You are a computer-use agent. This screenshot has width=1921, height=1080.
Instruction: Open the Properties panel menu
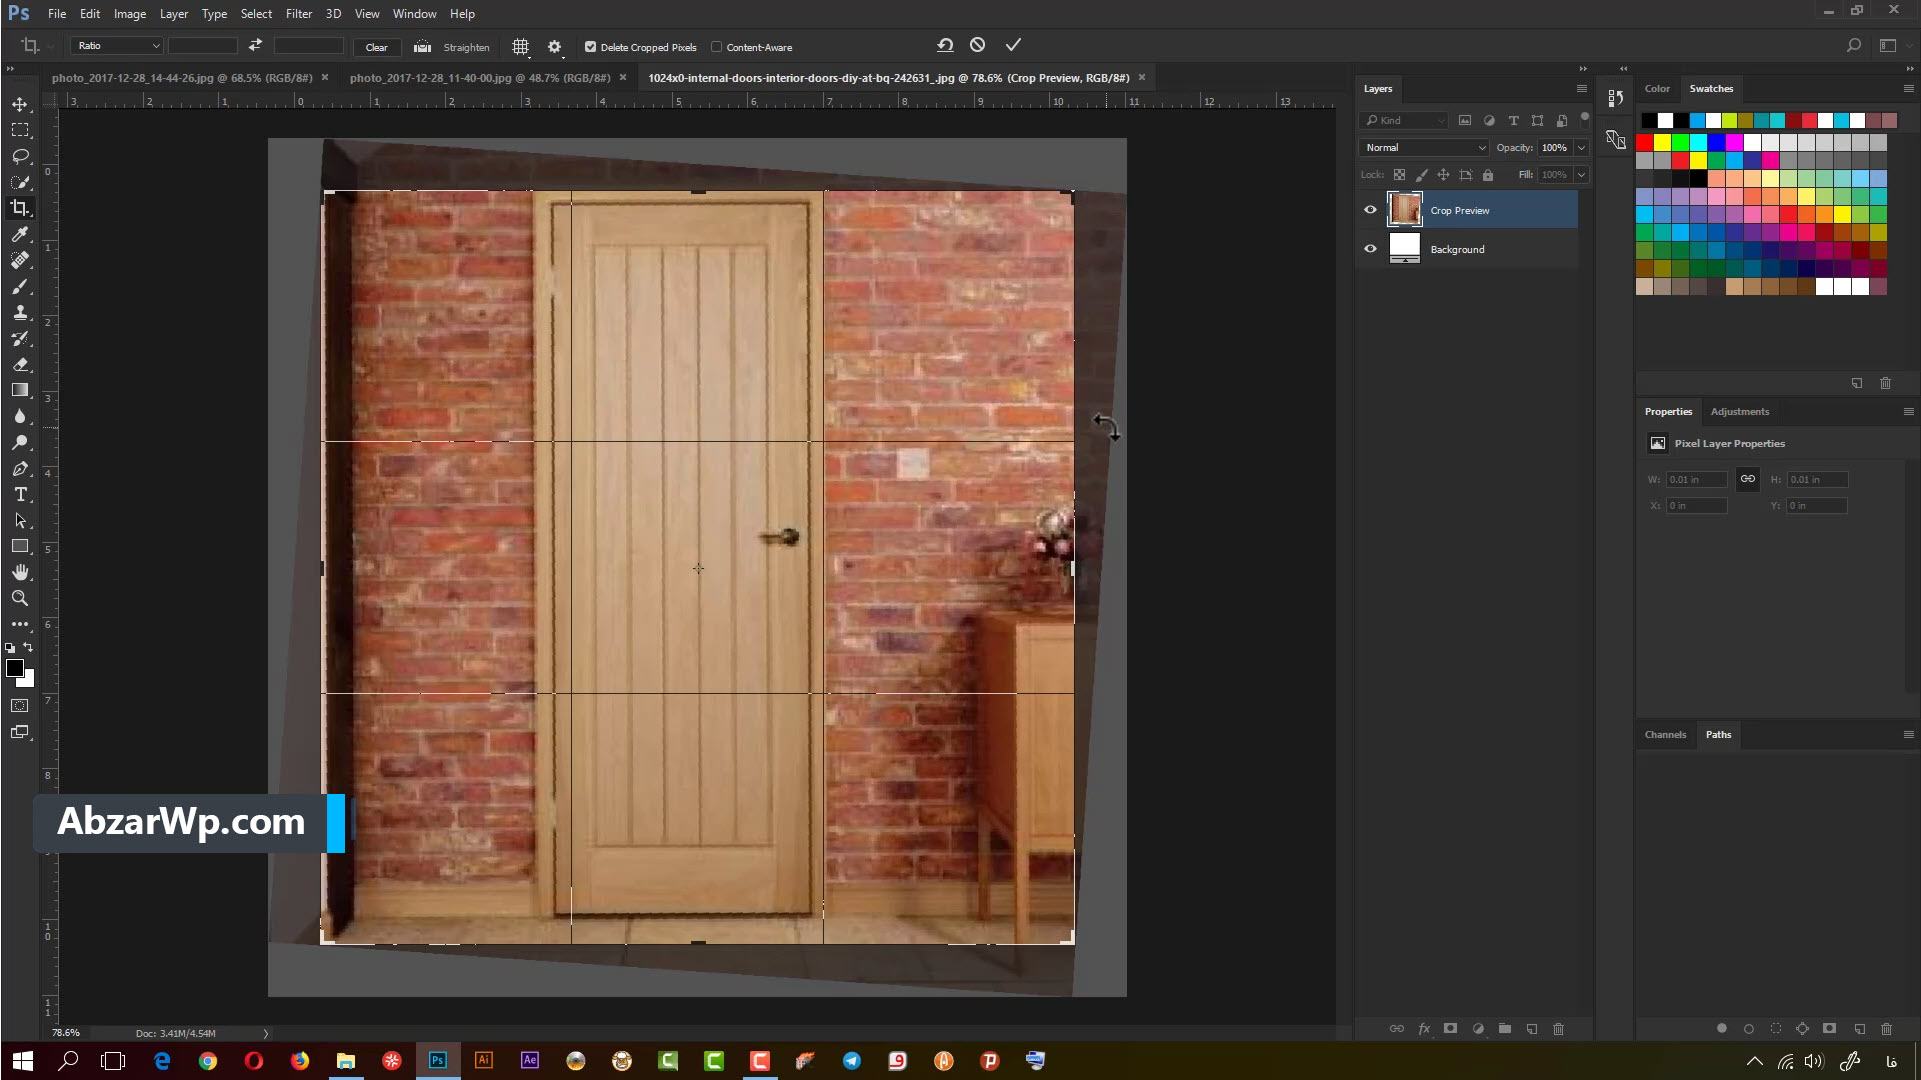tap(1908, 412)
